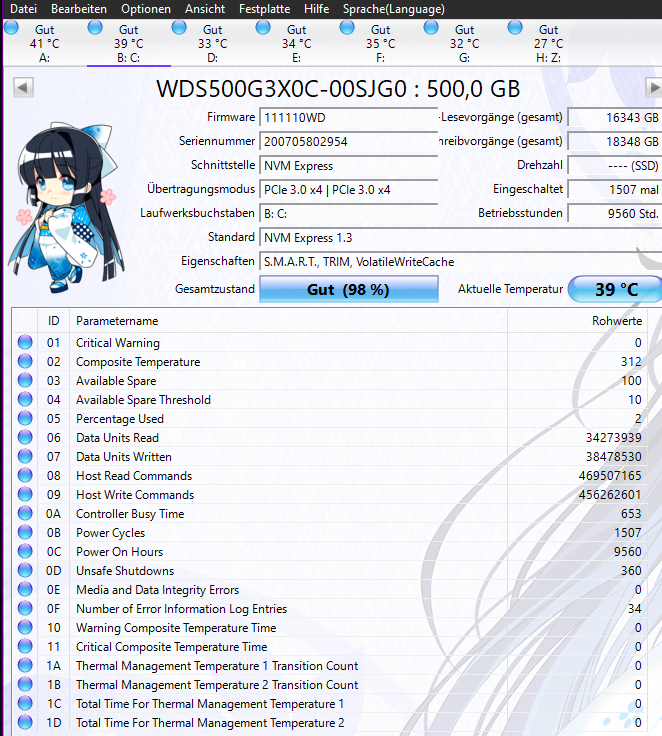The image size is (662, 736).
Task: Open the Ansicht menu
Action: tap(205, 9)
